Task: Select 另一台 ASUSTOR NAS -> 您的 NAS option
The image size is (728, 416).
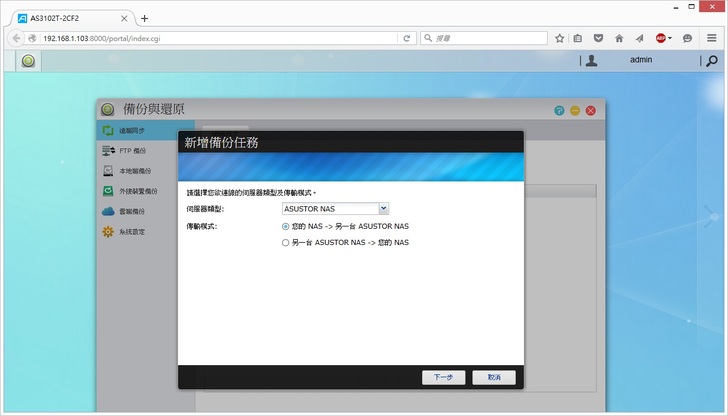Action: coord(286,242)
